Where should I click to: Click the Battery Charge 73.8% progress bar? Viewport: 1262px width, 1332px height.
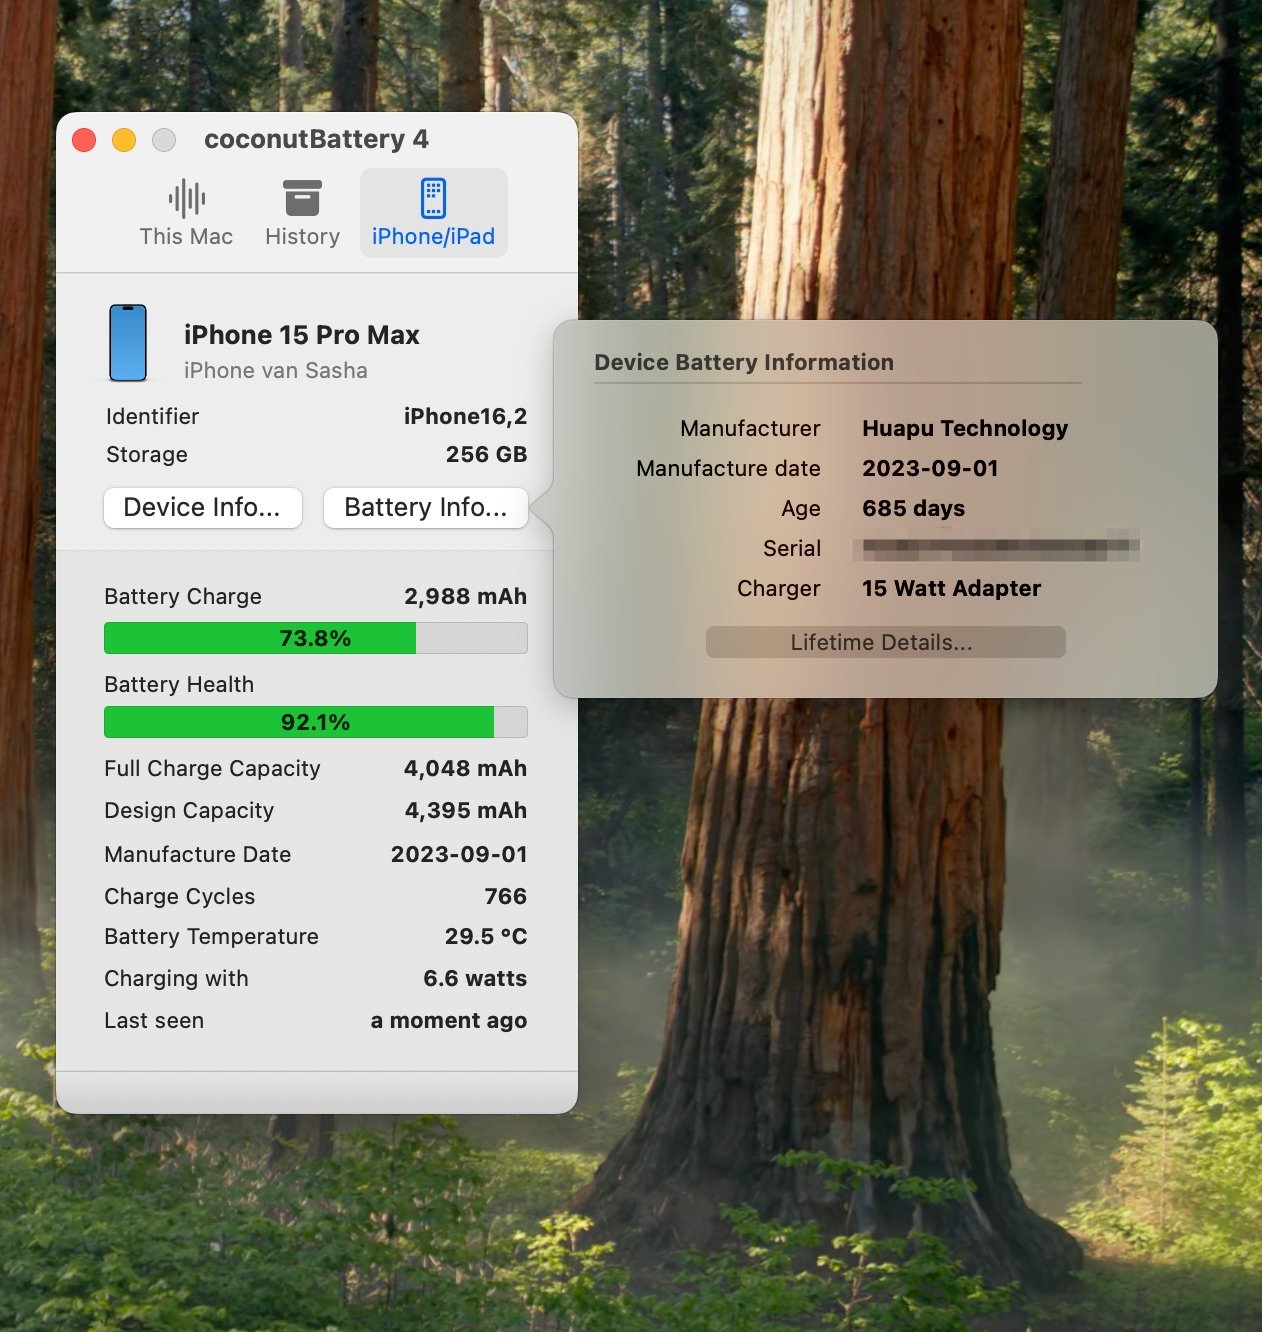coord(316,638)
